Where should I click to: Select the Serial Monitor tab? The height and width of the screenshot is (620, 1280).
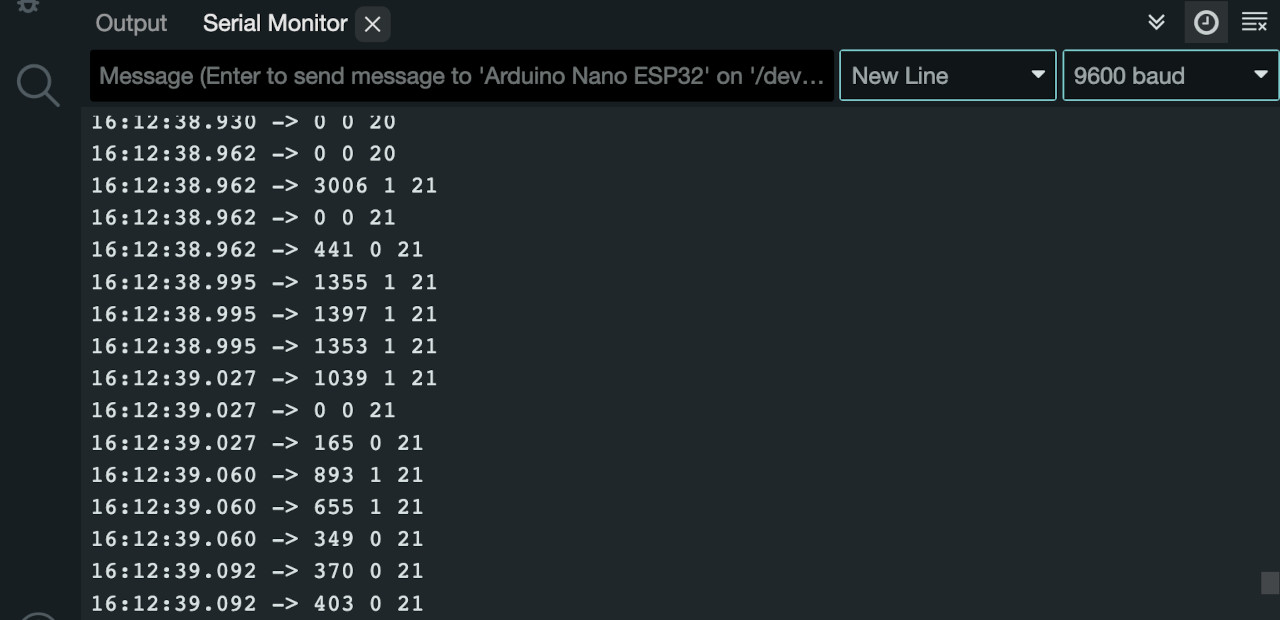point(275,24)
